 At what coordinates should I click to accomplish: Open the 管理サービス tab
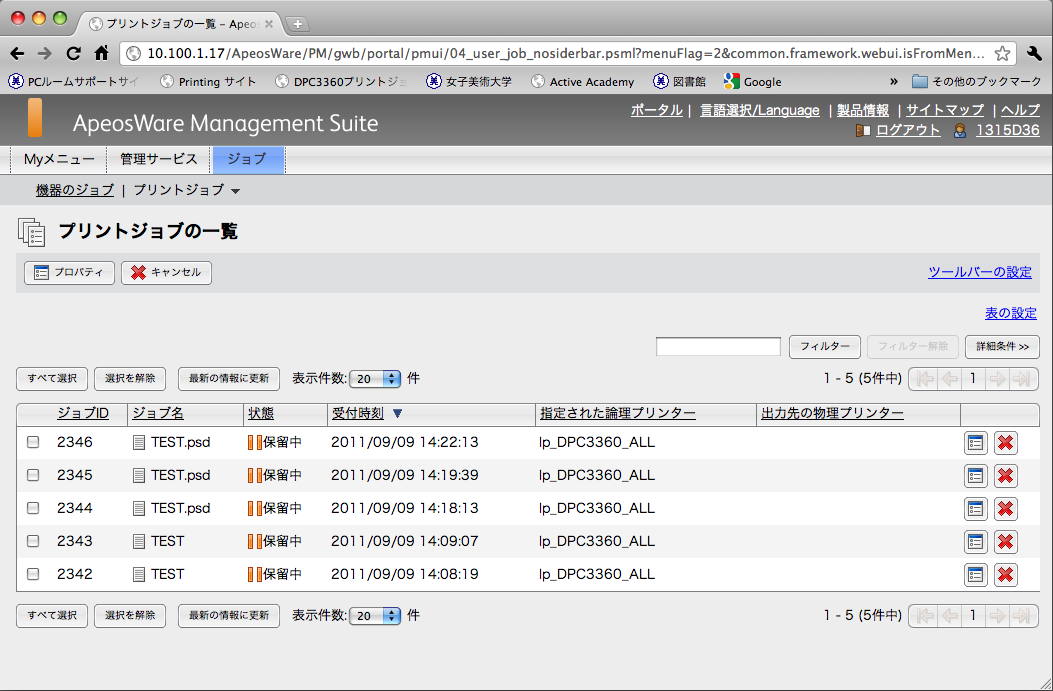(159, 159)
